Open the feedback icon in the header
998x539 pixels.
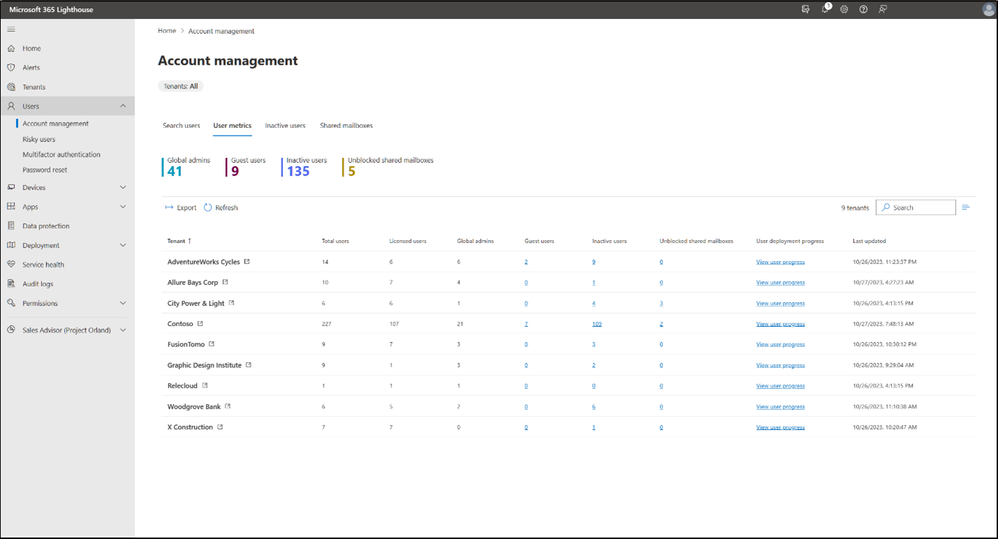coord(883,10)
